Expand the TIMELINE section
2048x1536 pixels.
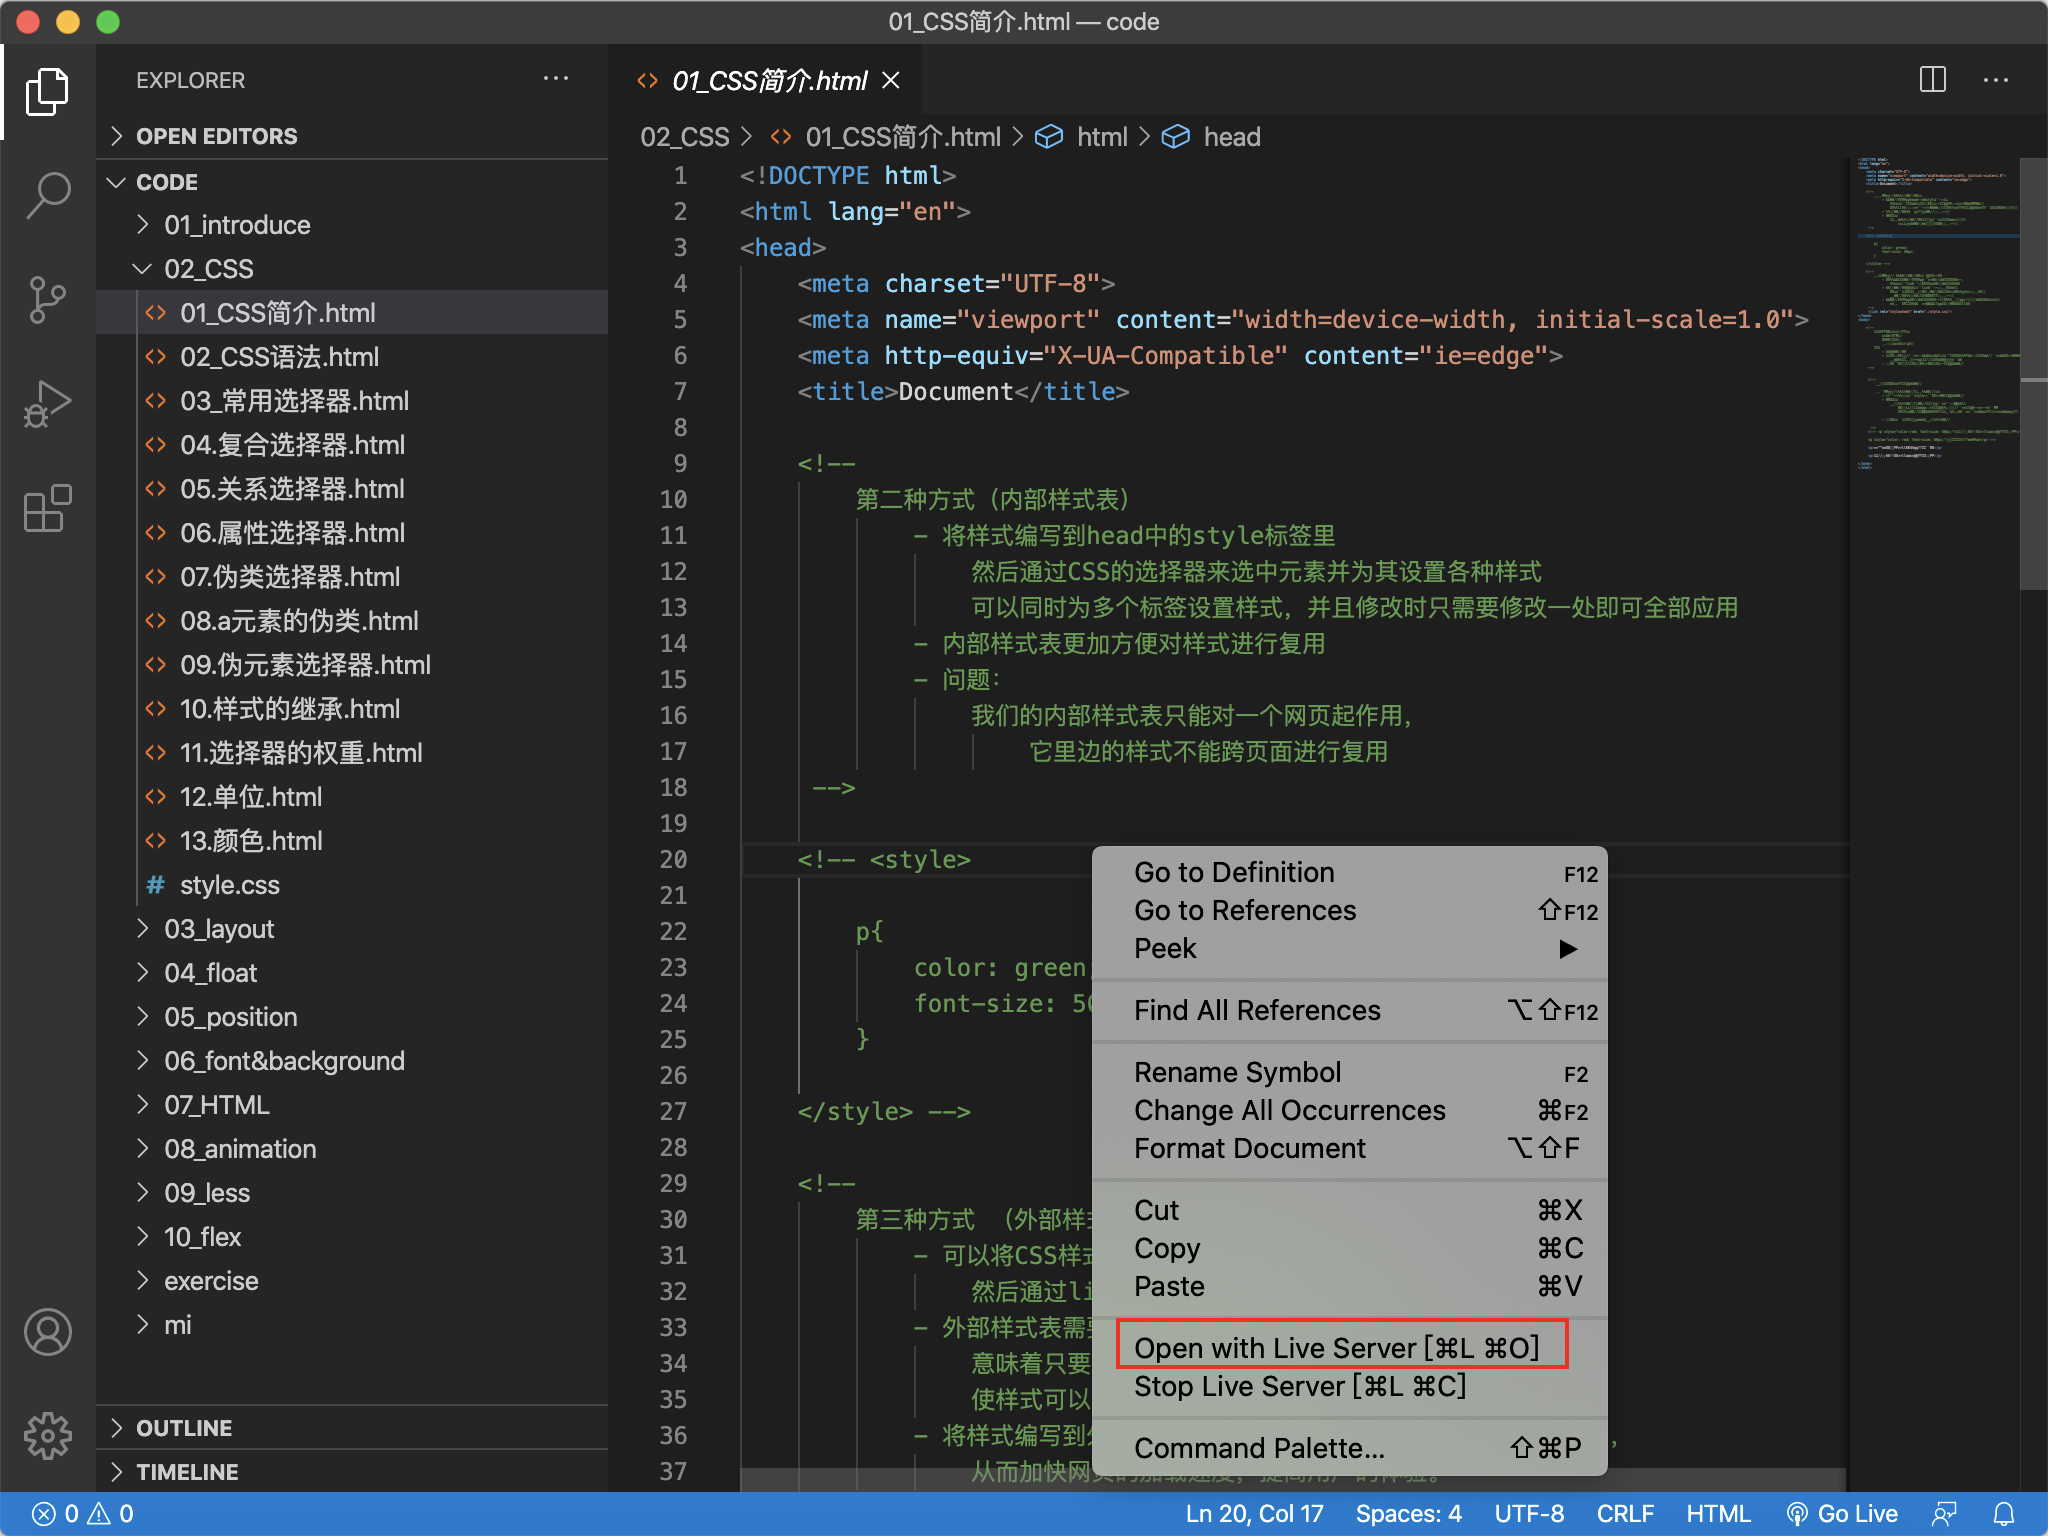click(186, 1471)
